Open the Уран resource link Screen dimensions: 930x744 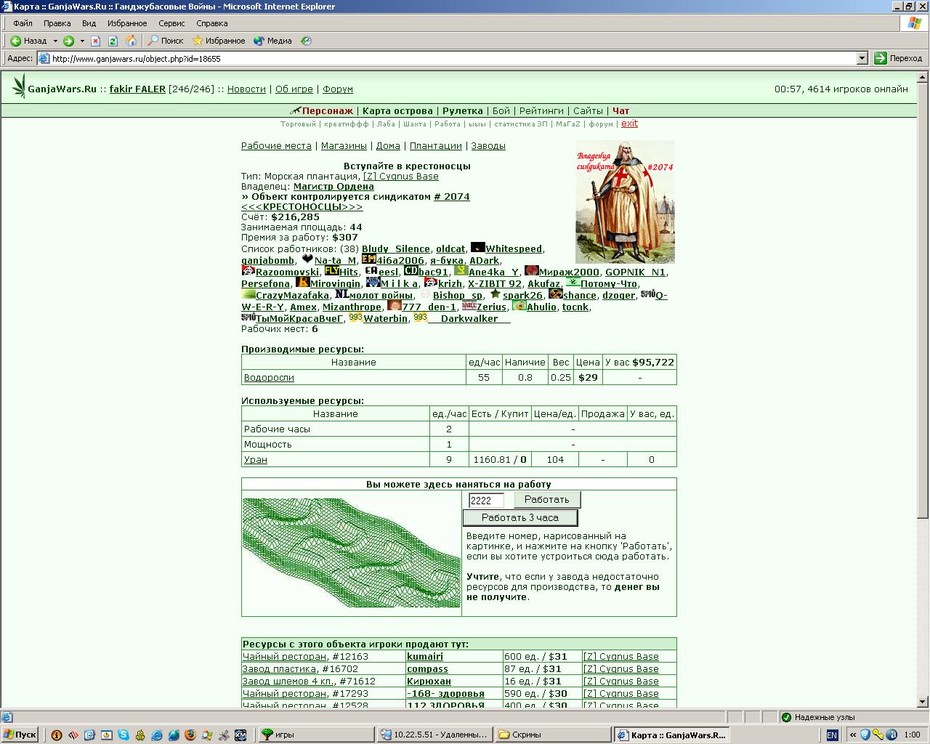click(256, 459)
